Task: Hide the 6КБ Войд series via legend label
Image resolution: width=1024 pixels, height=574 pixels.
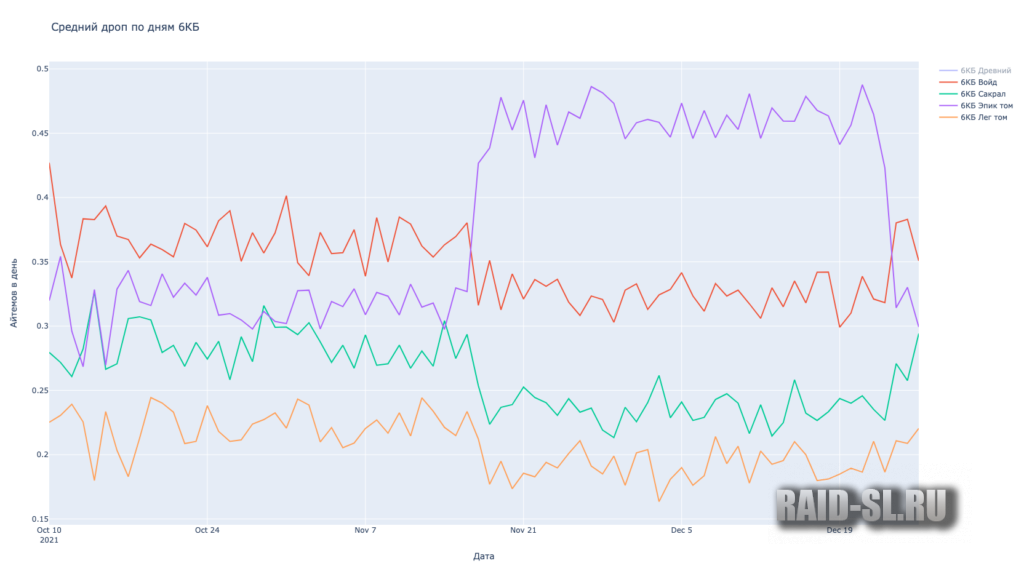Action: click(x=979, y=83)
